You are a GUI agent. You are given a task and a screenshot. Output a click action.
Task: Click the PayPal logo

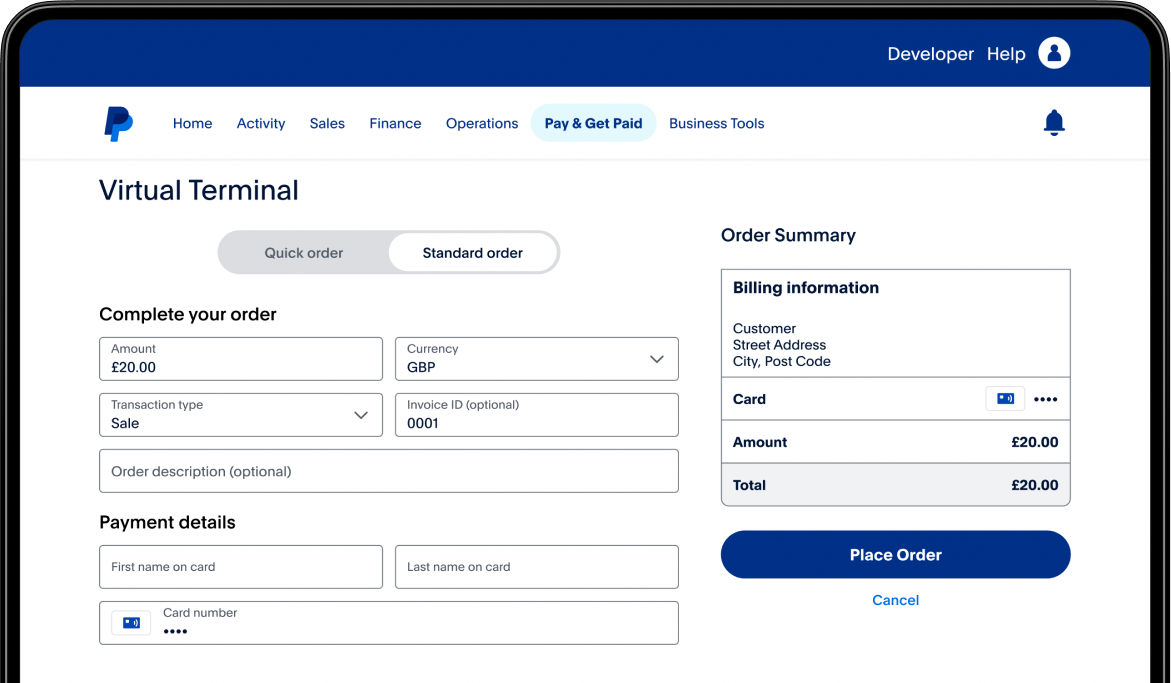coord(118,123)
